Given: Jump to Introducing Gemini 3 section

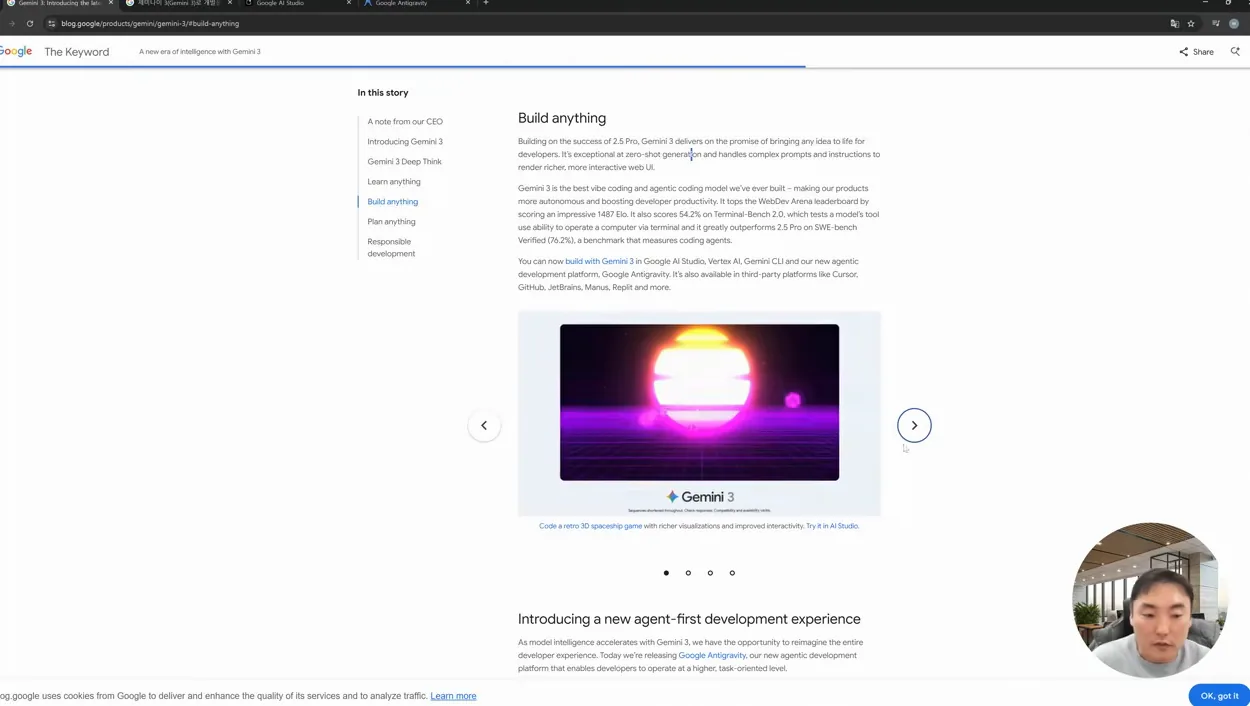Looking at the screenshot, I should (x=405, y=141).
